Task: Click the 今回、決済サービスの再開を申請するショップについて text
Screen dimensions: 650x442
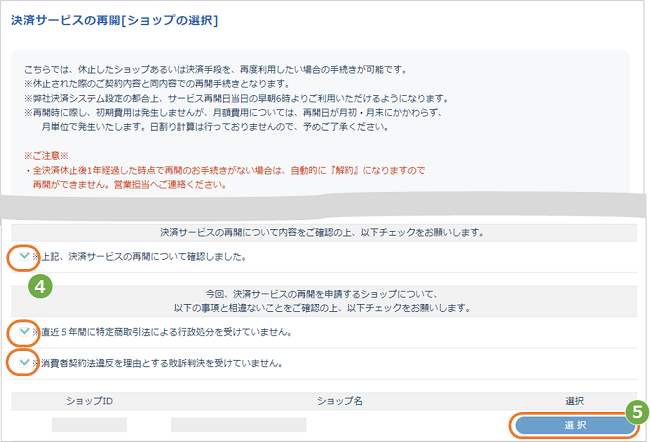Action: point(322,294)
